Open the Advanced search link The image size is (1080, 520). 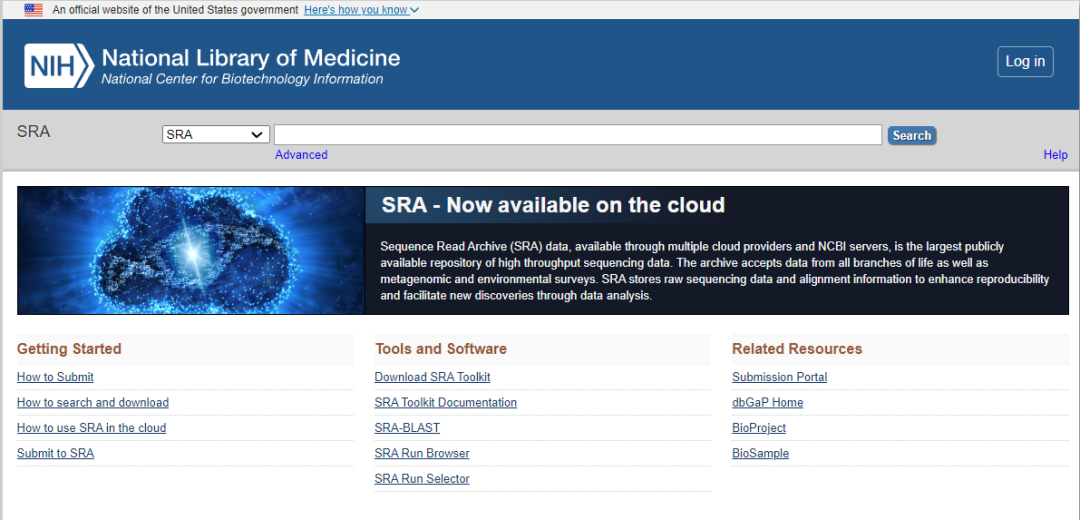(x=301, y=155)
